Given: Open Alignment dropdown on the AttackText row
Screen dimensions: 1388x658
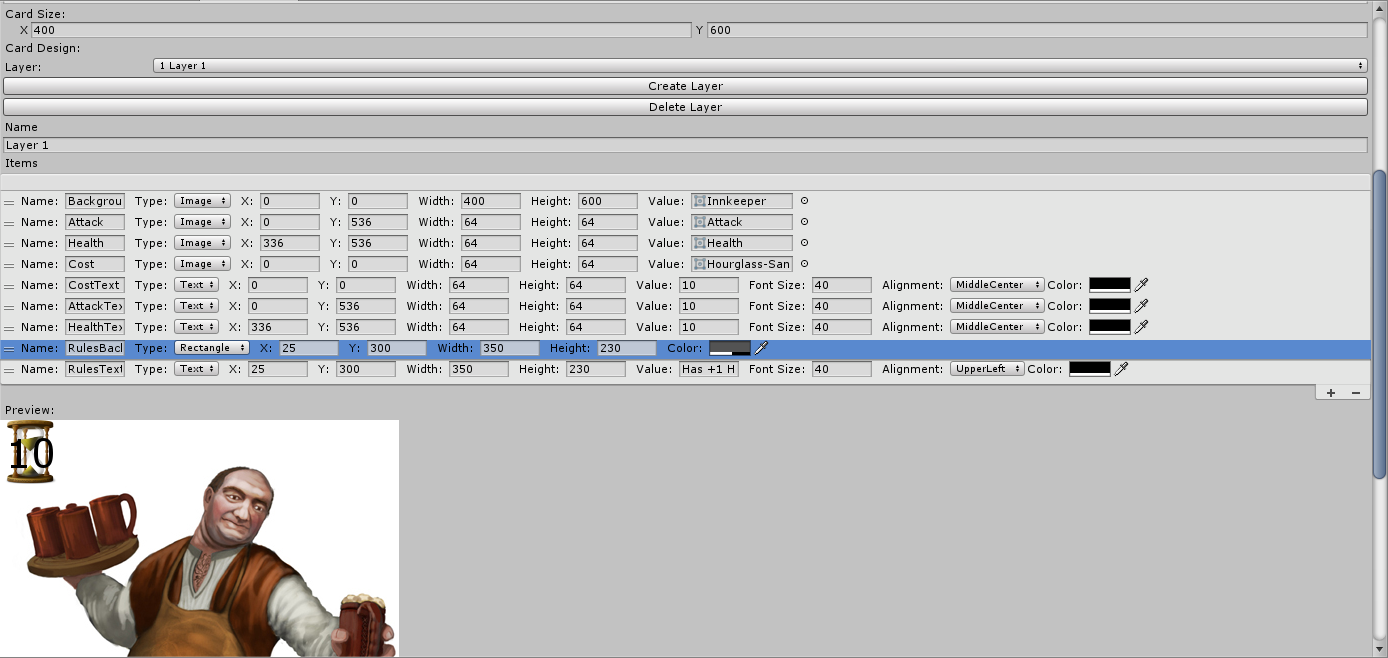Looking at the screenshot, I should (997, 306).
